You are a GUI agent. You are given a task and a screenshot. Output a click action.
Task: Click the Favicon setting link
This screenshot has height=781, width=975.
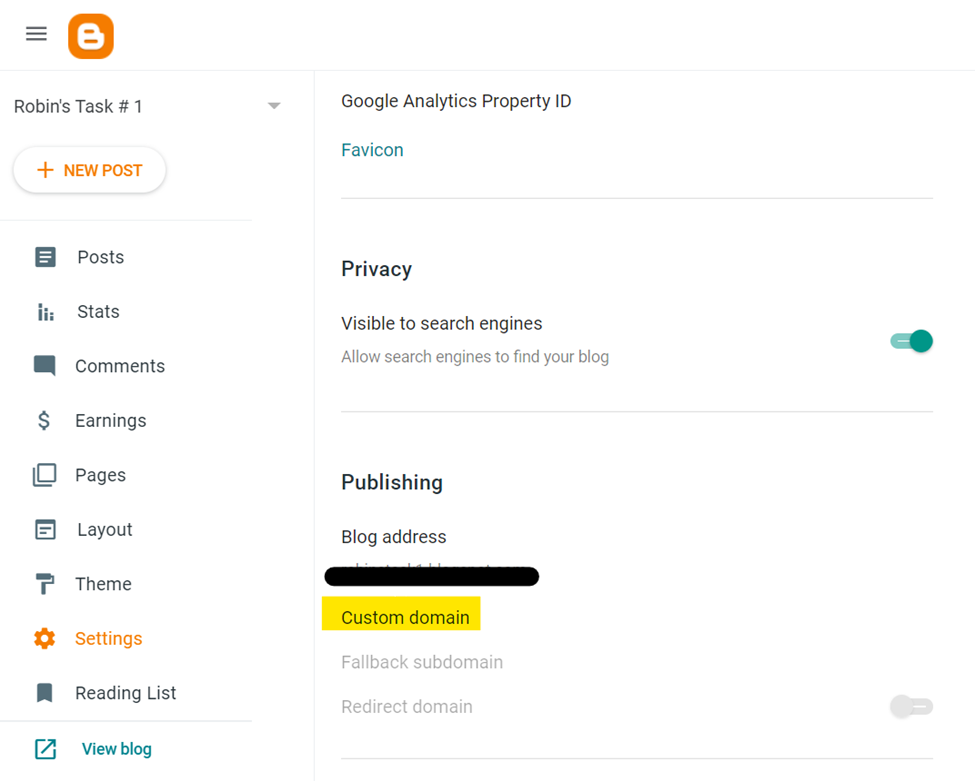tap(372, 150)
